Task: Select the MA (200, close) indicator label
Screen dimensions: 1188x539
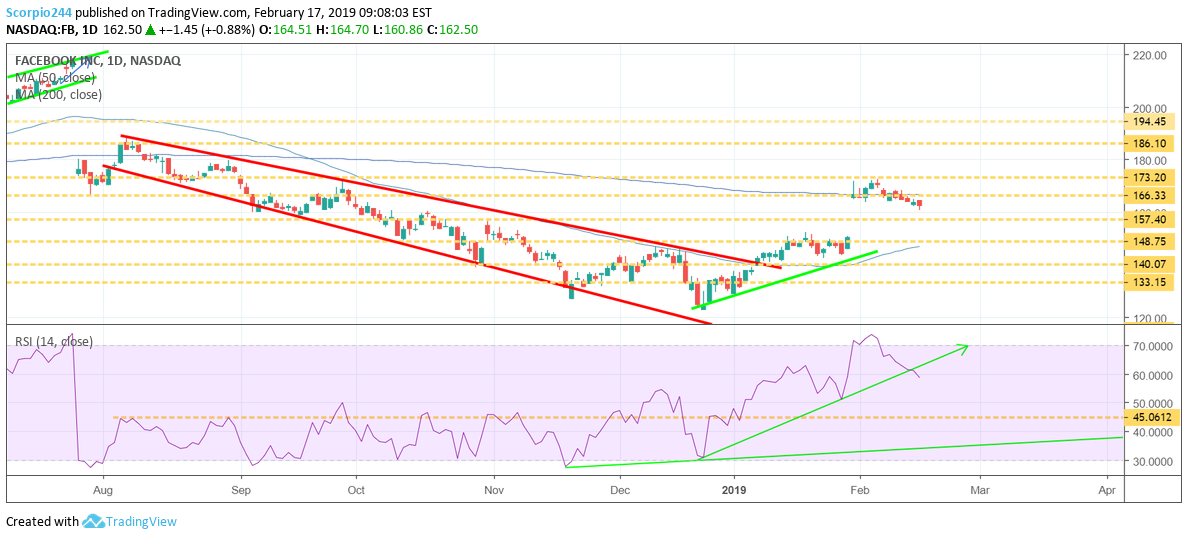Action: coord(58,95)
